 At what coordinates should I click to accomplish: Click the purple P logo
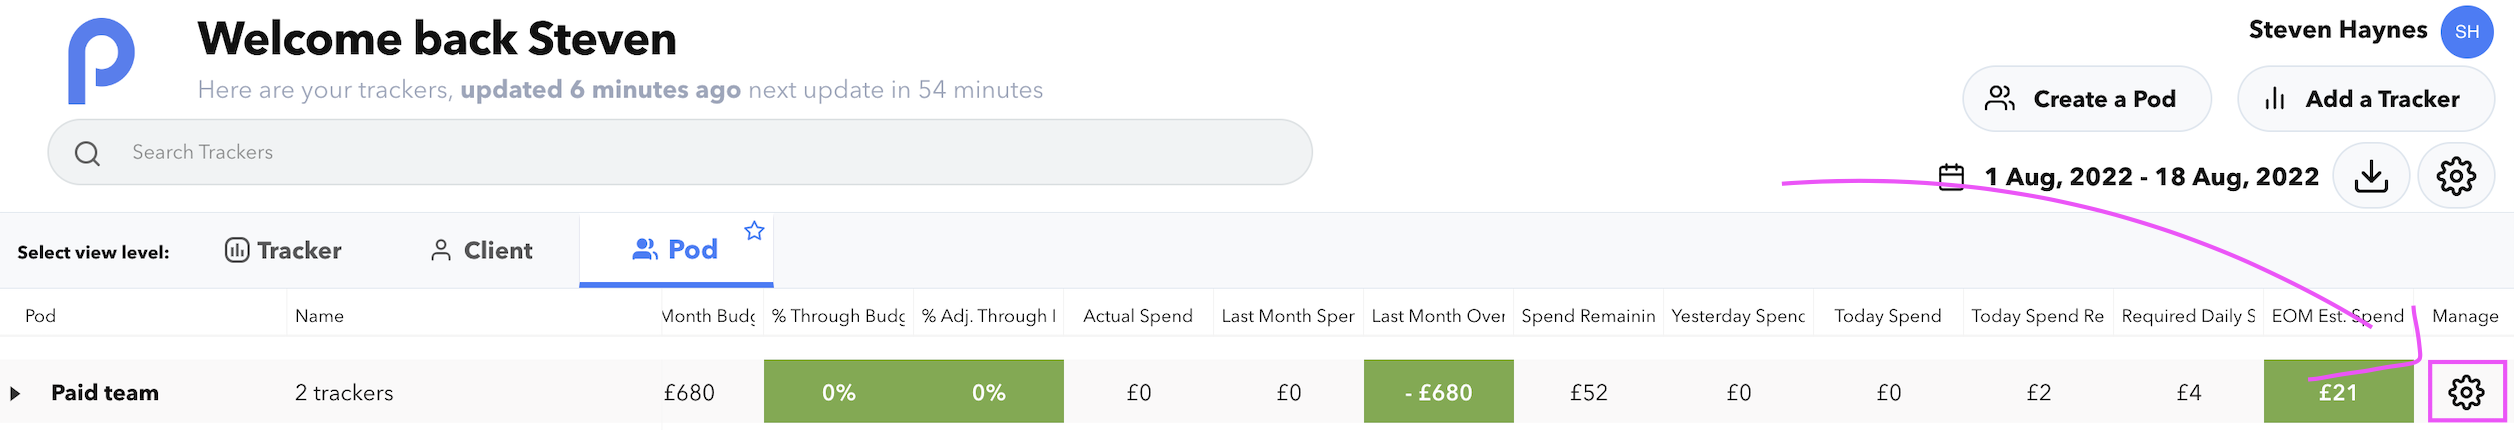pyautogui.click(x=101, y=60)
